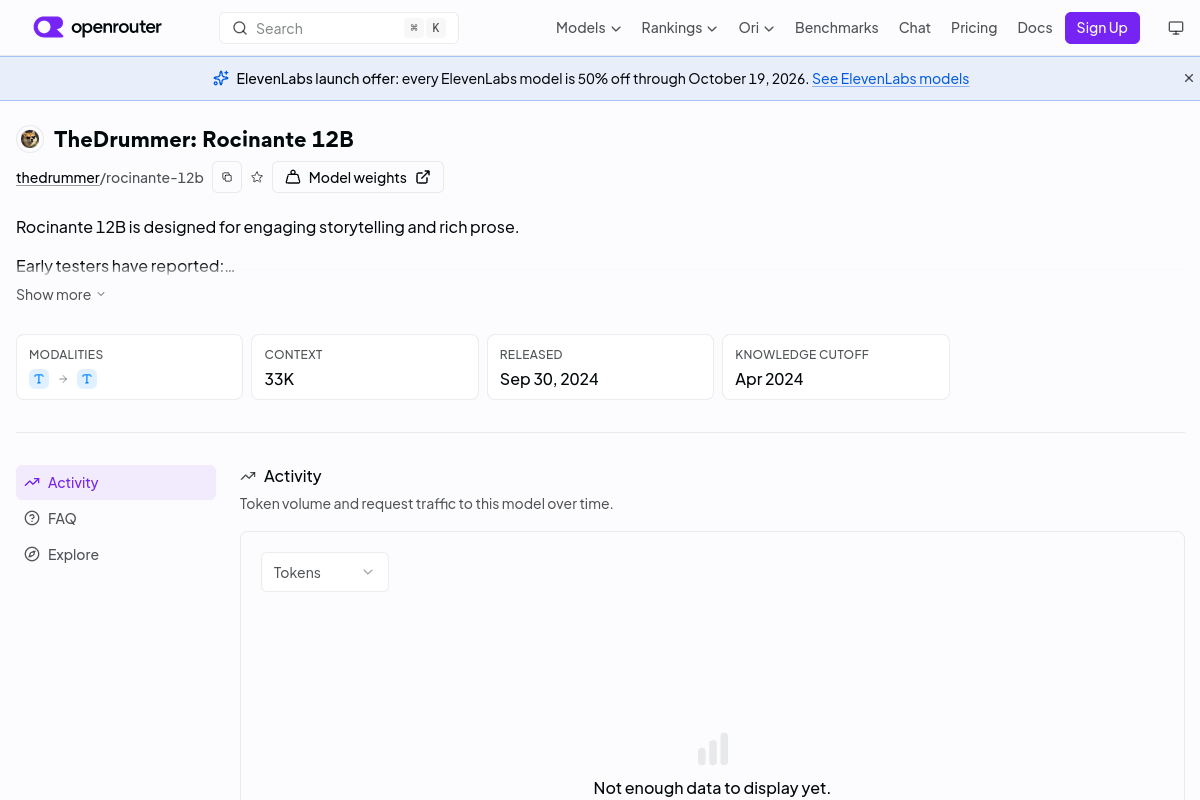Click the KNOWLEDGE CUTOFF value Apr 2024
The width and height of the screenshot is (1200, 800).
pyautogui.click(x=769, y=379)
